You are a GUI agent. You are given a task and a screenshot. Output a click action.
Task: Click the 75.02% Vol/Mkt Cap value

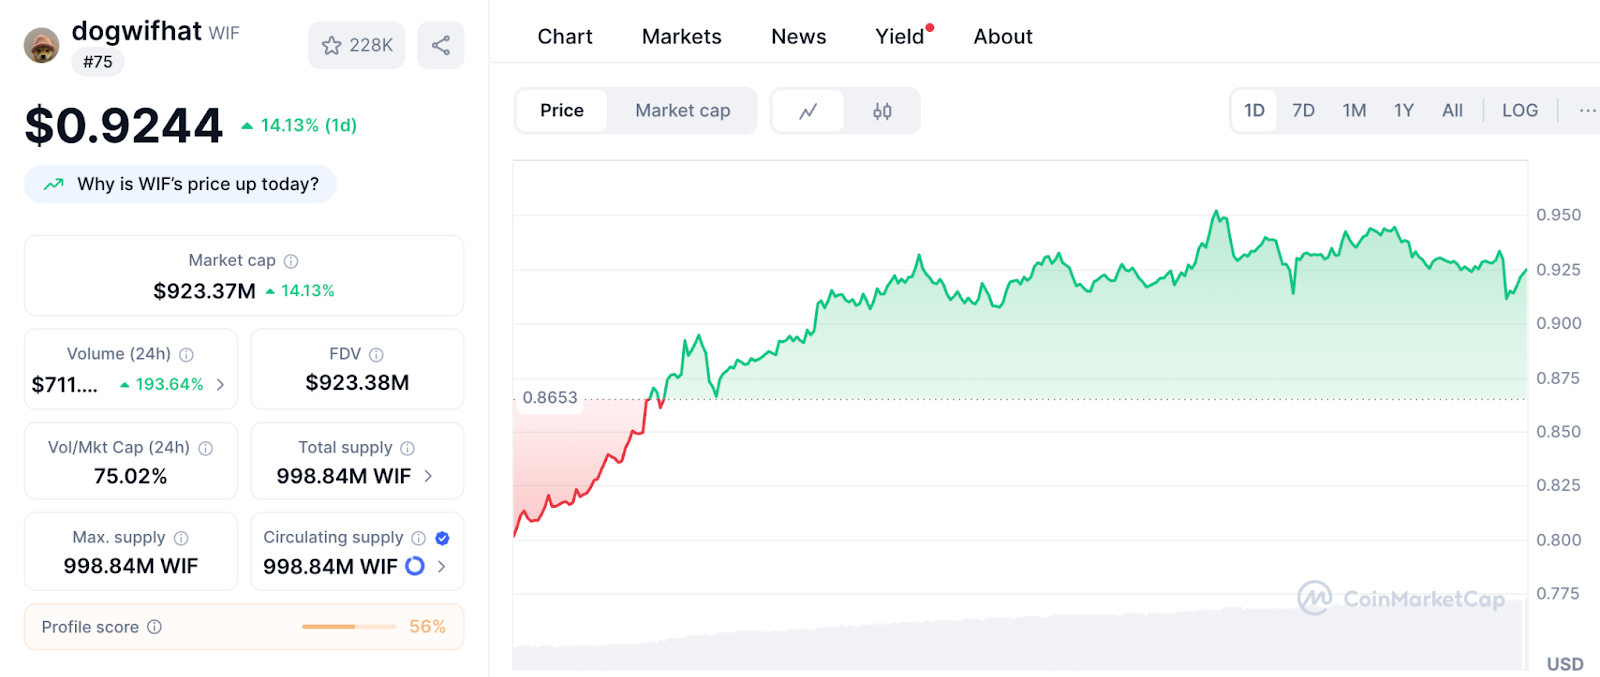[131, 476]
